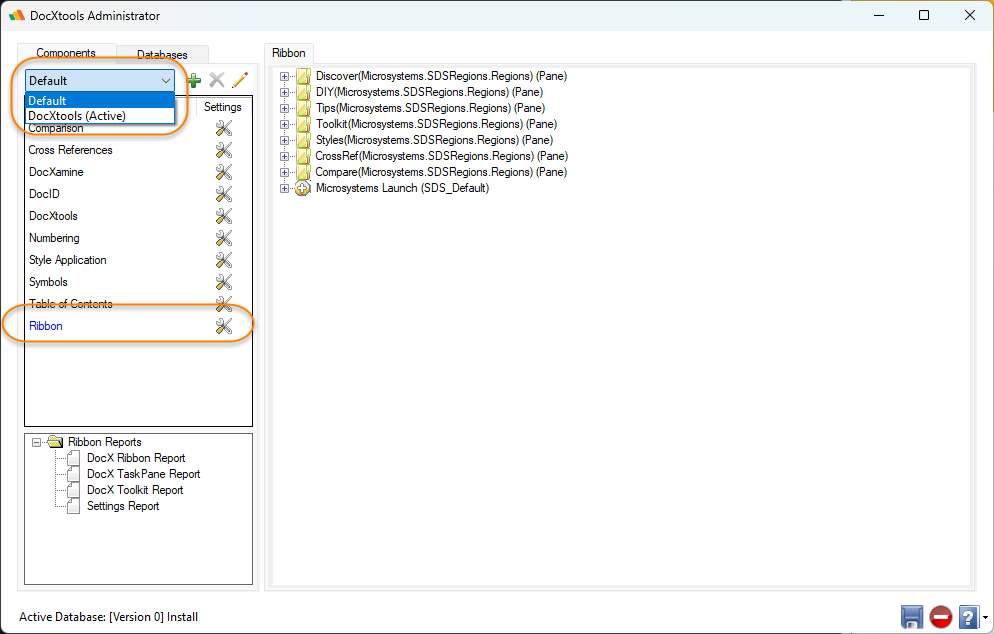
Task: Open settings tools icon for DocXtools
Action: coord(224,216)
